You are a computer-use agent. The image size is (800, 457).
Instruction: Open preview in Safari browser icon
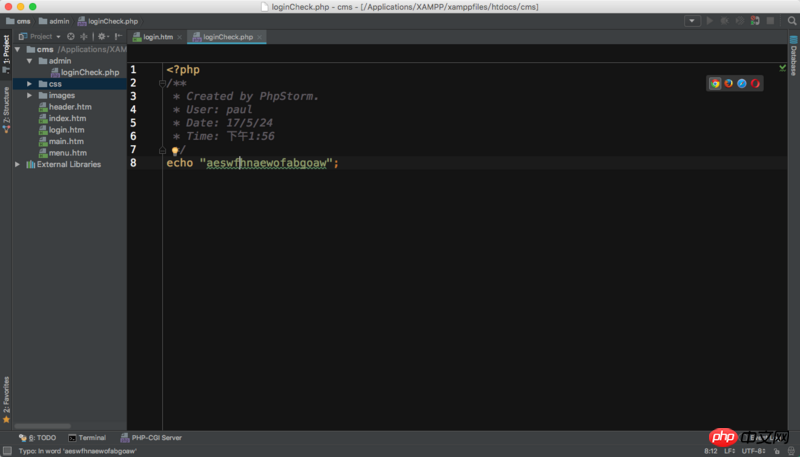pos(741,83)
